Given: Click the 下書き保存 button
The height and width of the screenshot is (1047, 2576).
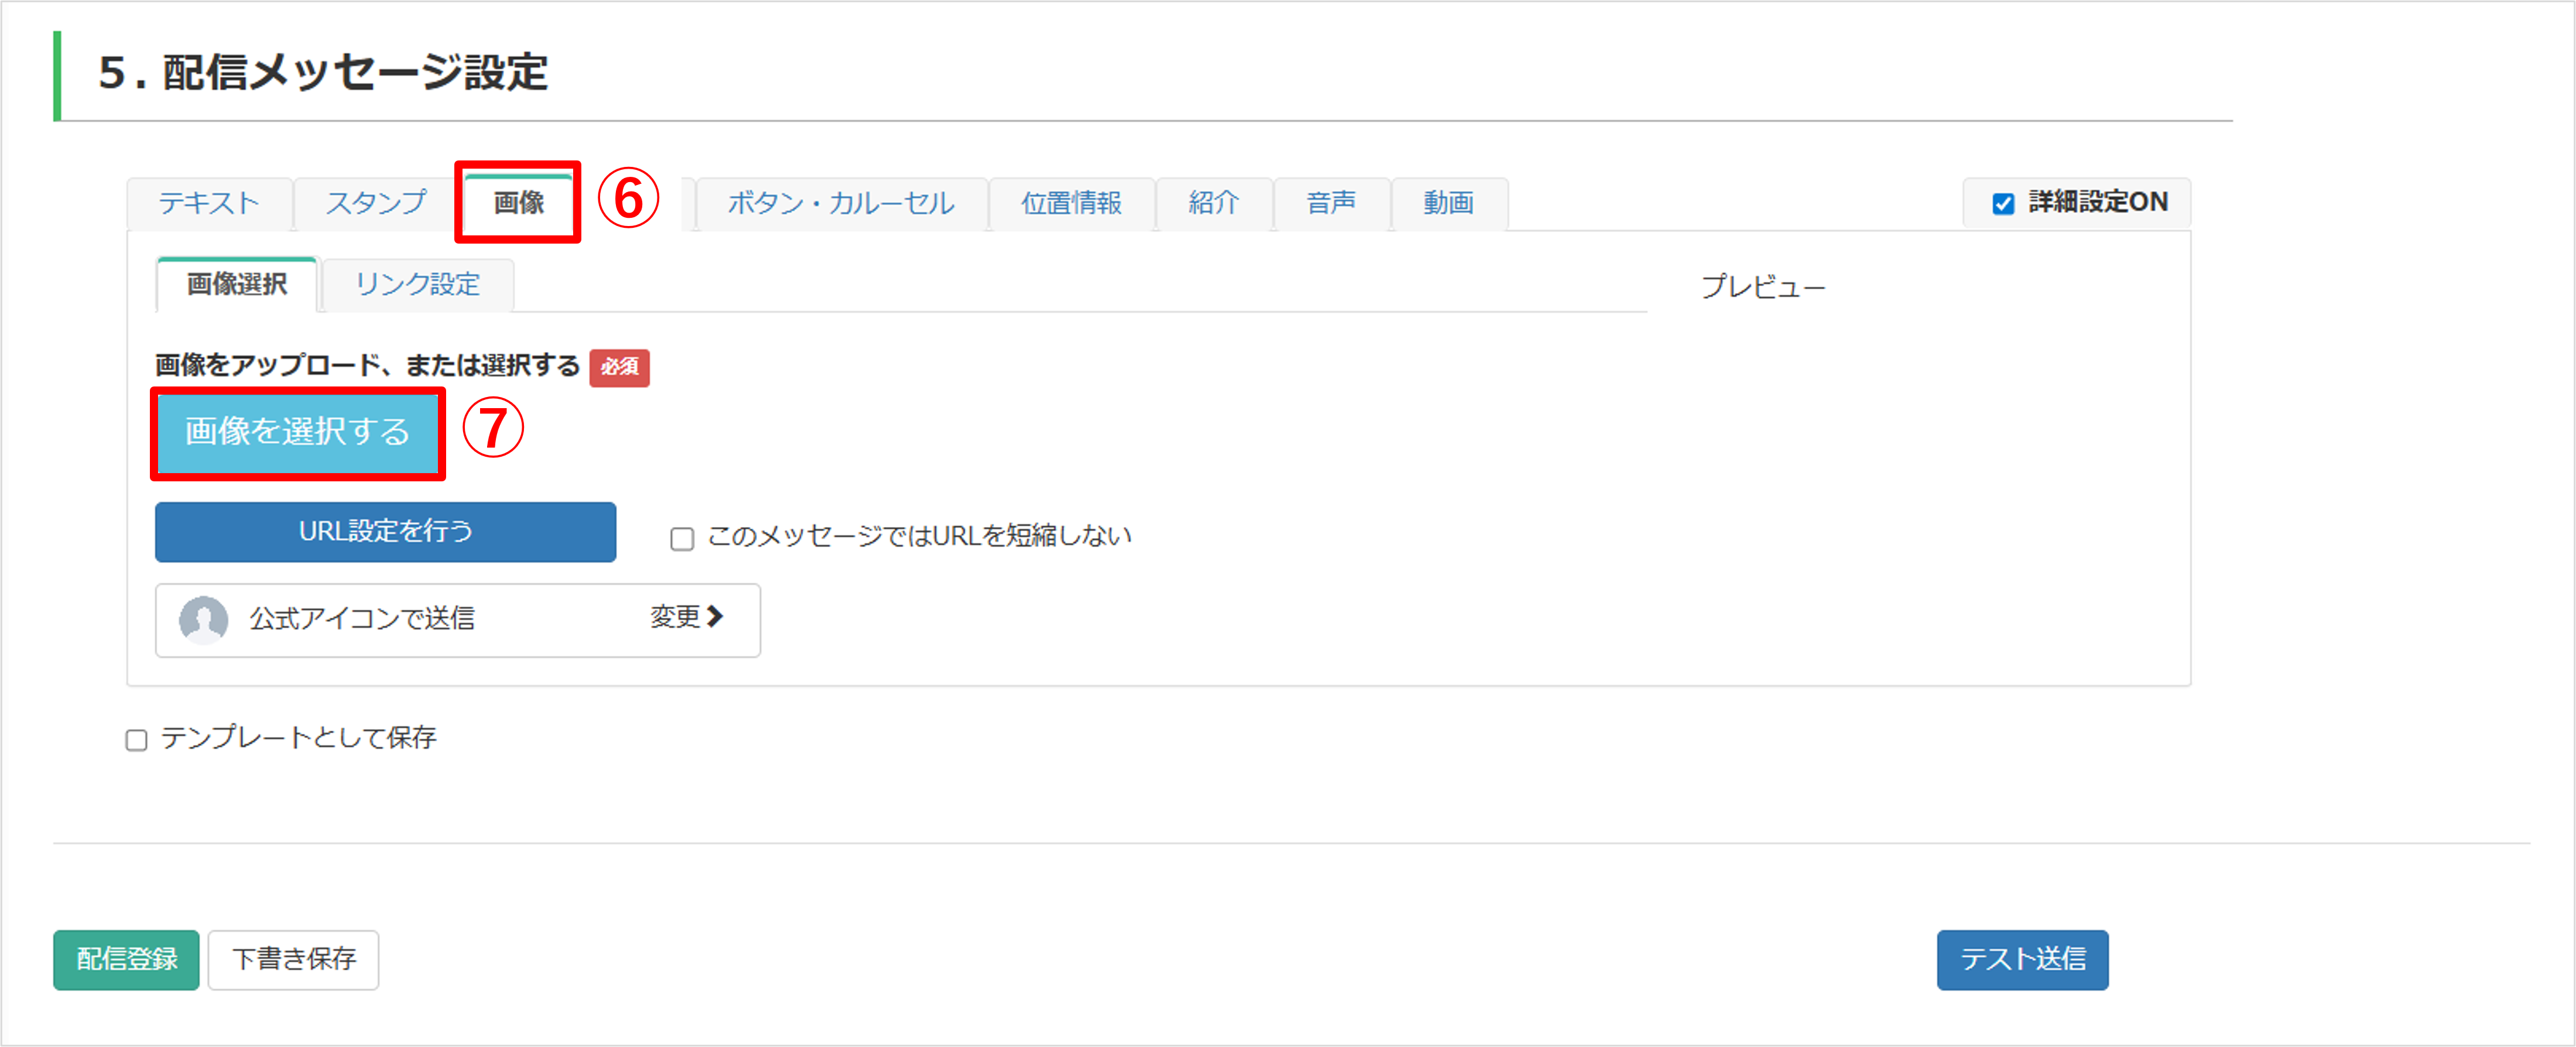Looking at the screenshot, I should click(x=294, y=960).
